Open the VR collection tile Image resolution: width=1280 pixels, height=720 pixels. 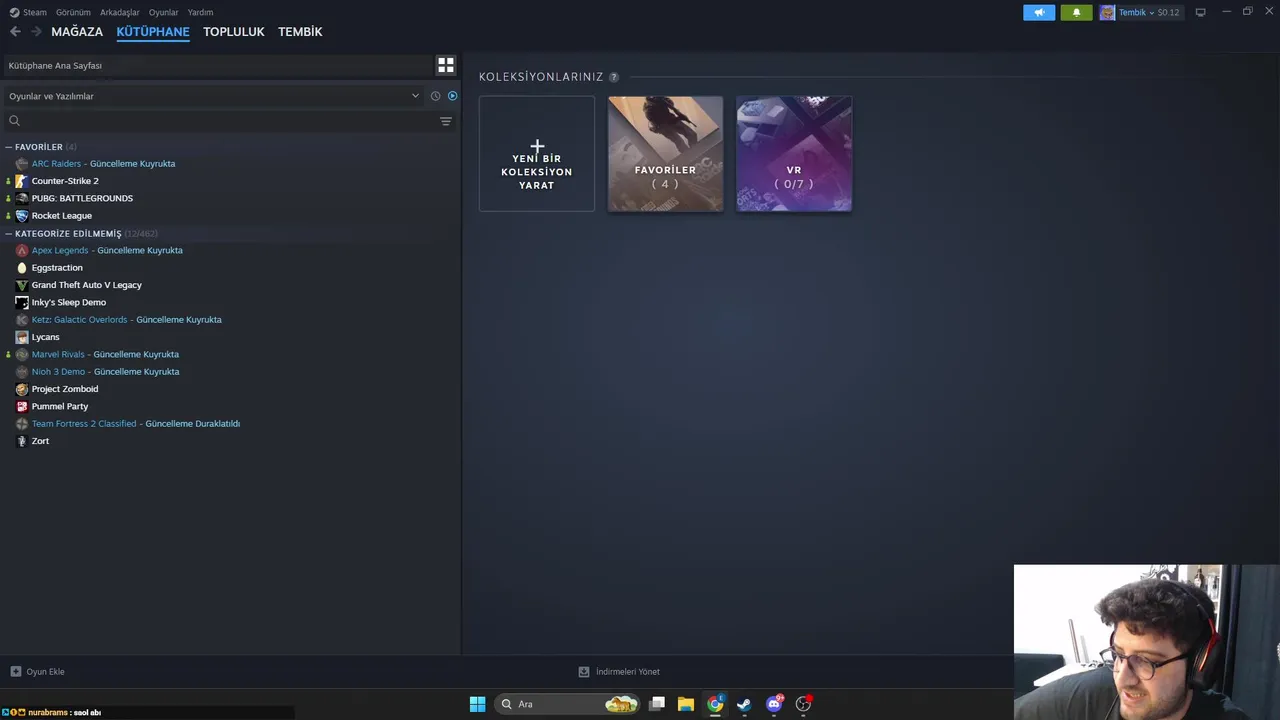[794, 154]
